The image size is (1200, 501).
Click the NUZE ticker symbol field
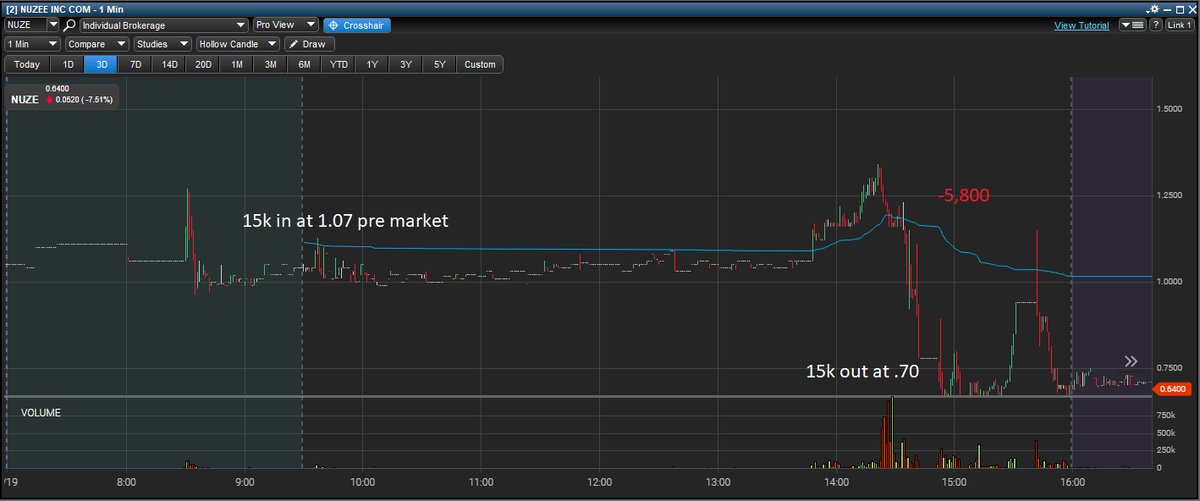(26, 24)
